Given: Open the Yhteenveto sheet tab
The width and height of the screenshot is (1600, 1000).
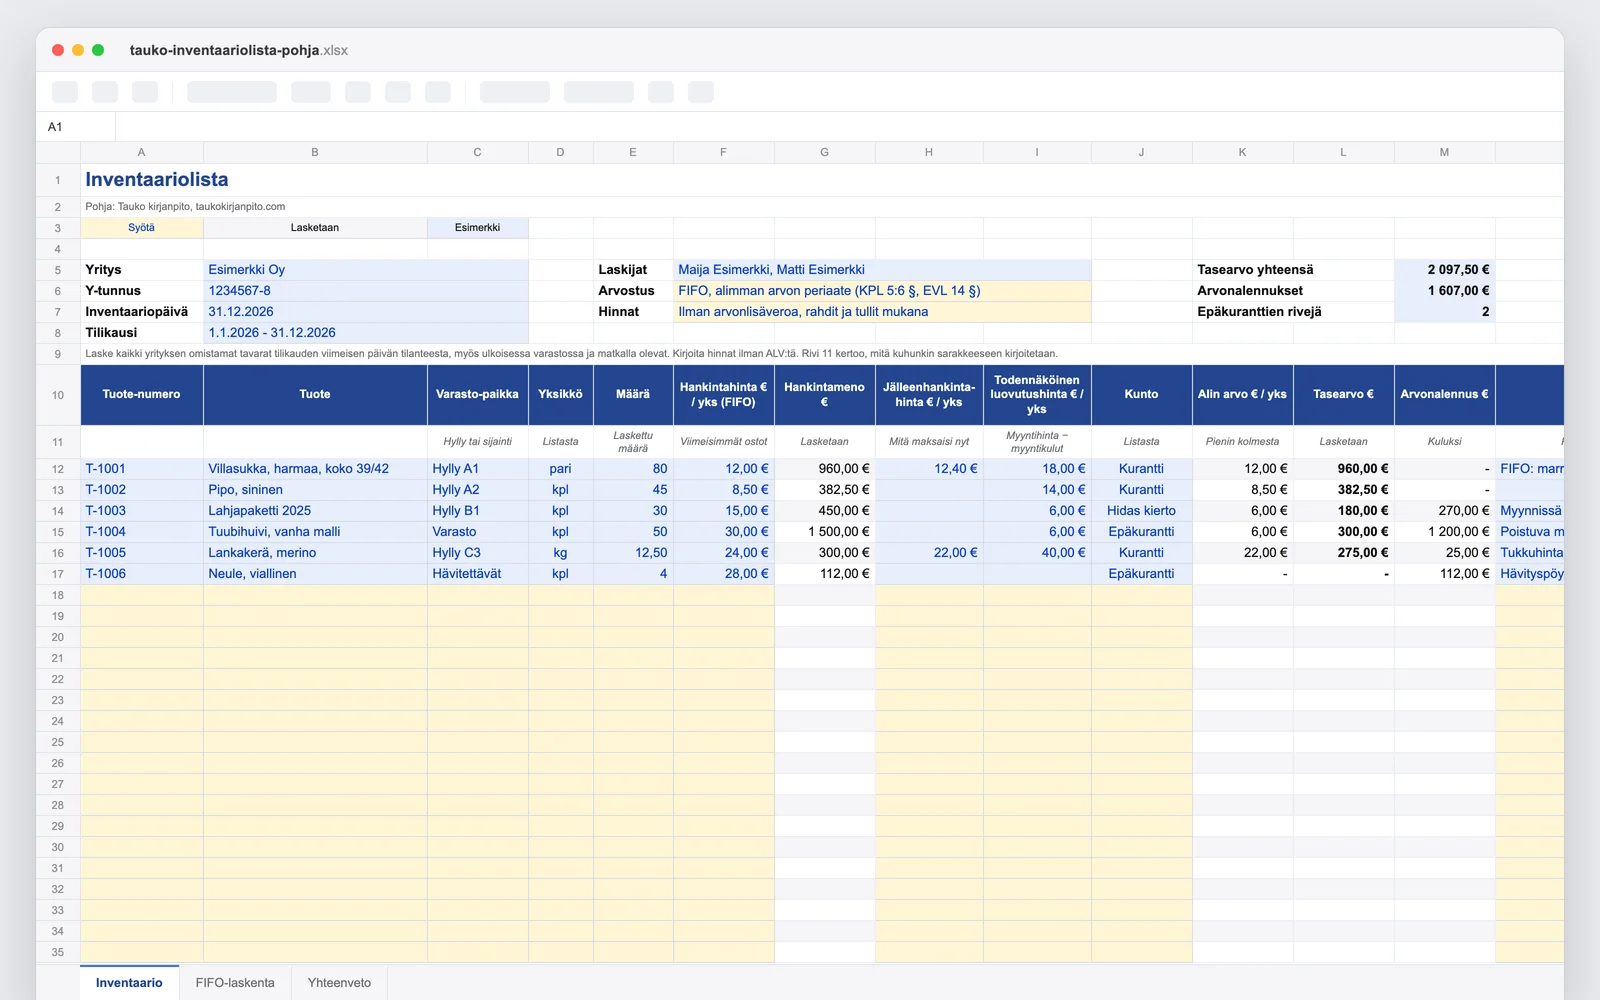Looking at the screenshot, I should pos(339,982).
